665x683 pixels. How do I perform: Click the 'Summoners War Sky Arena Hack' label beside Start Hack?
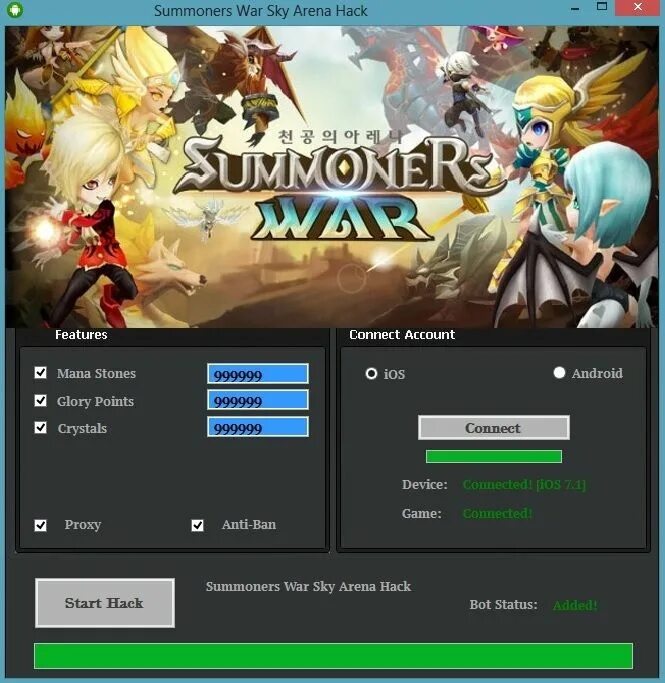click(308, 587)
